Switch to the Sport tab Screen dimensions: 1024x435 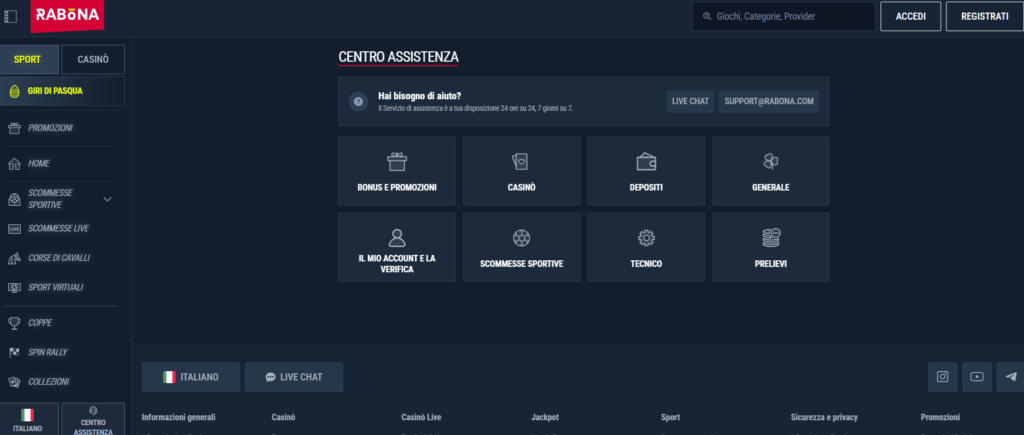tap(27, 59)
